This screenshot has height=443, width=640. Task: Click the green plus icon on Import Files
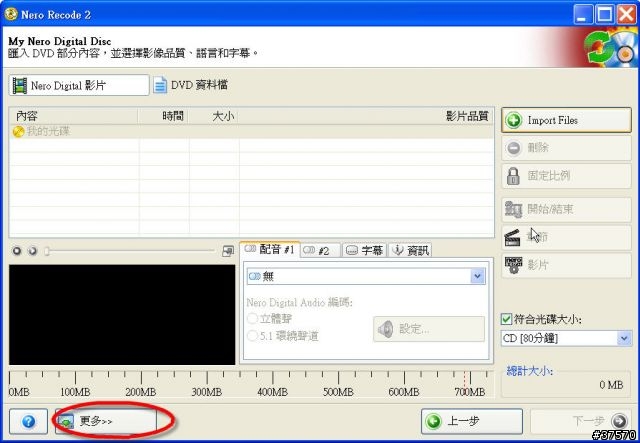pos(513,120)
